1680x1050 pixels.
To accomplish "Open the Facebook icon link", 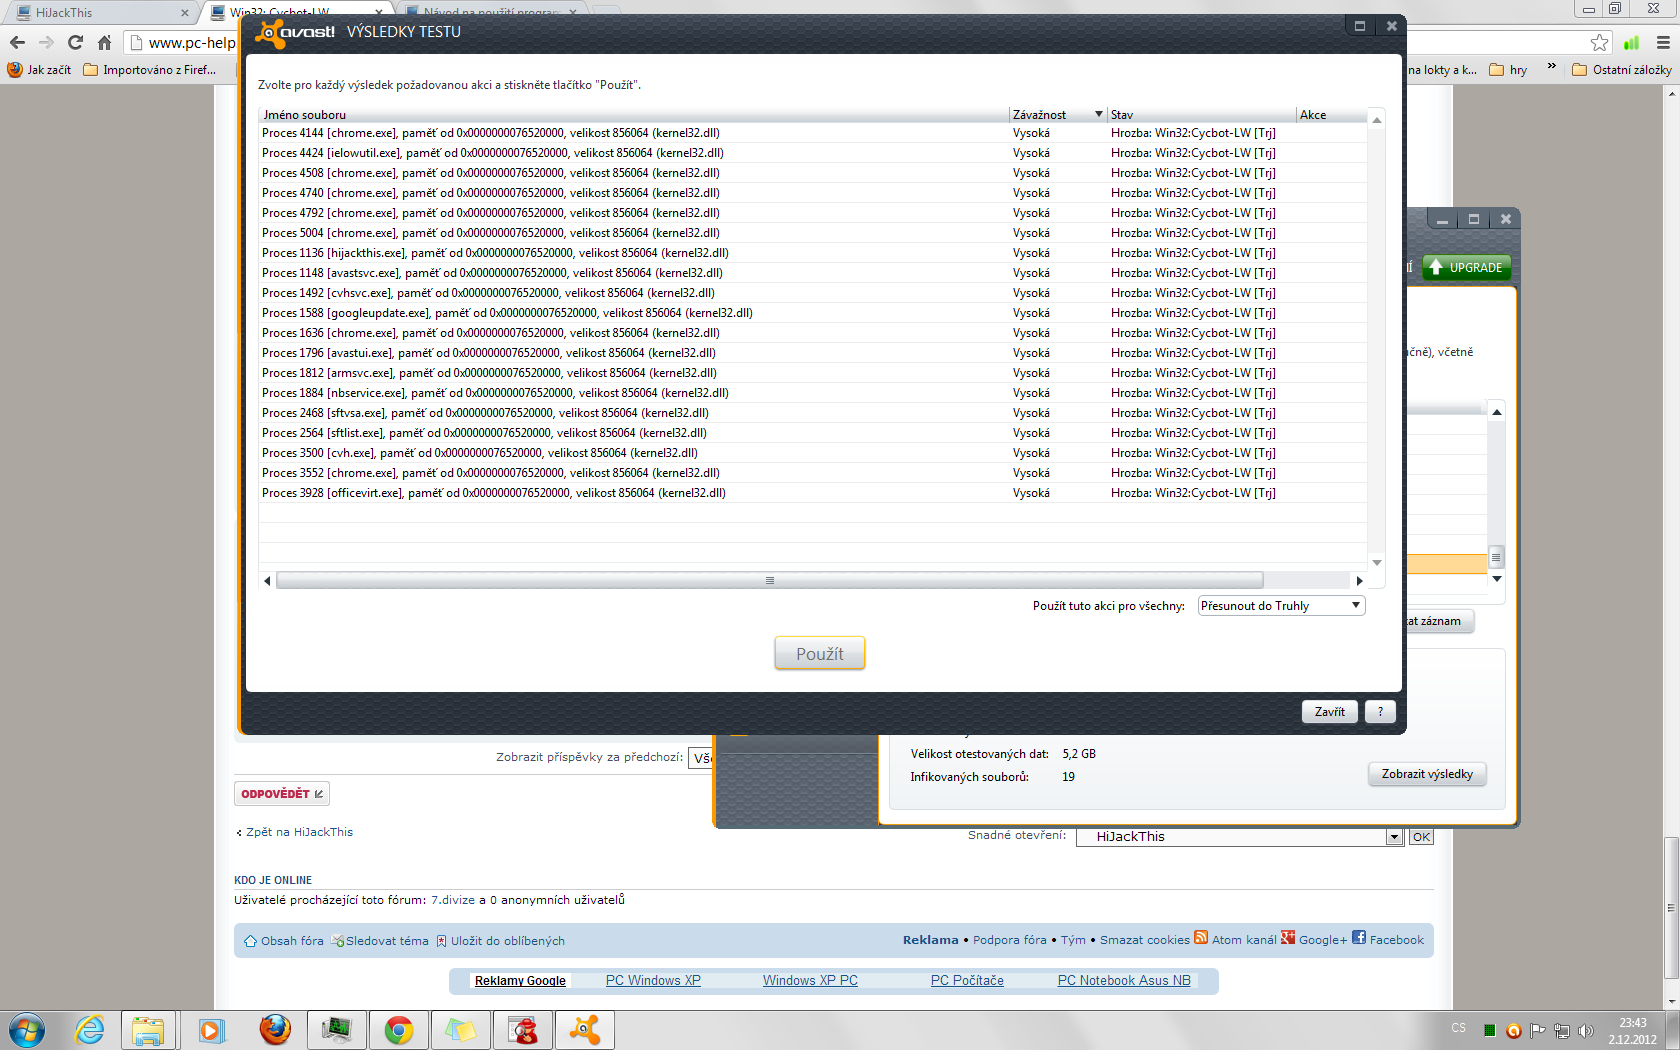I will [x=1359, y=937].
